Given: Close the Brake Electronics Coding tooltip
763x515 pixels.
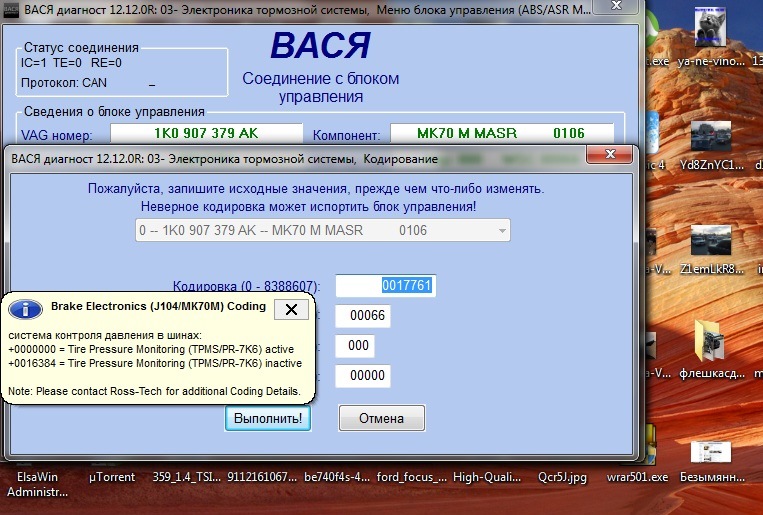Looking at the screenshot, I should (291, 310).
